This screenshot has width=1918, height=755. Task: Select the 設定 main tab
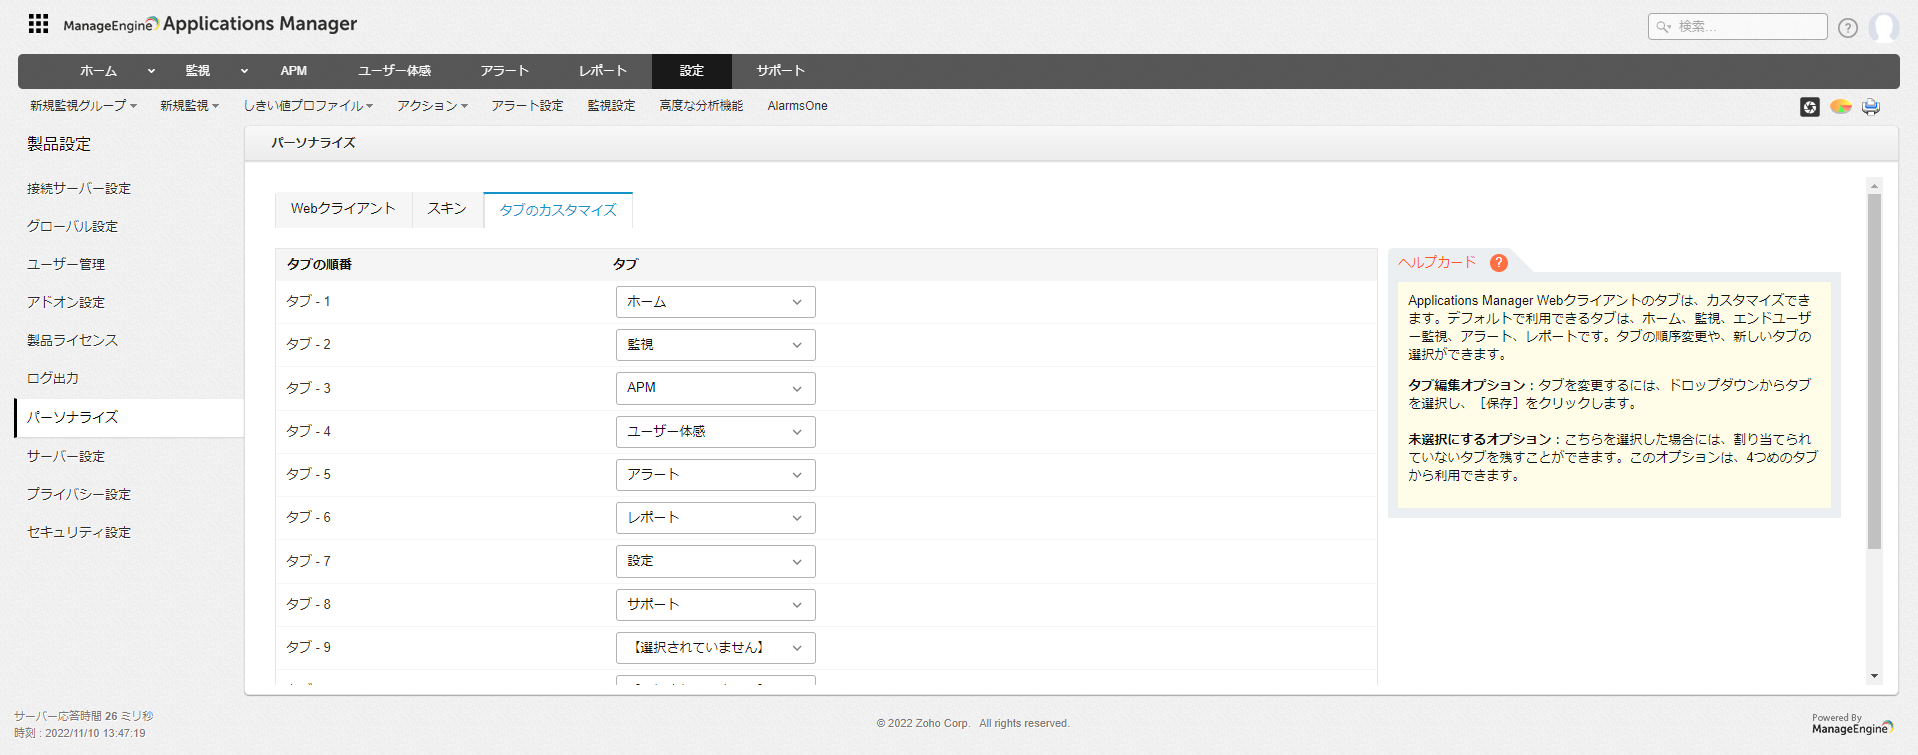[x=692, y=71]
